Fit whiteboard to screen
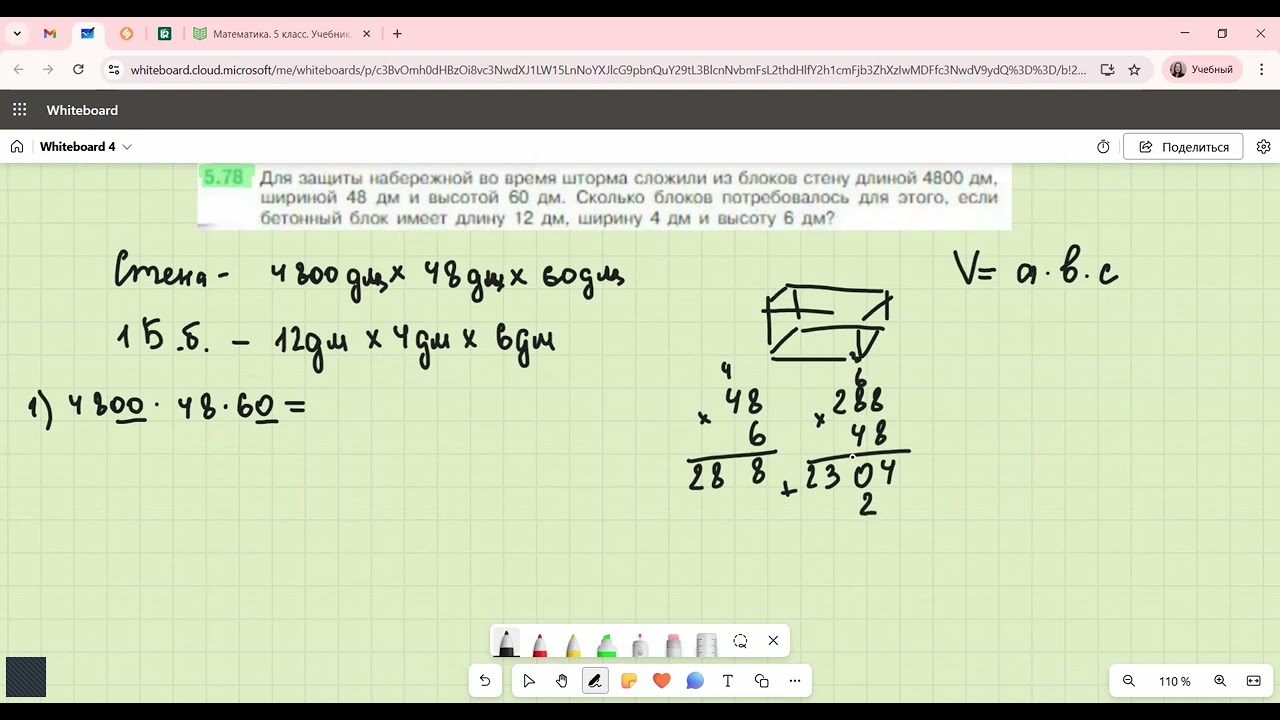 coord(1254,681)
